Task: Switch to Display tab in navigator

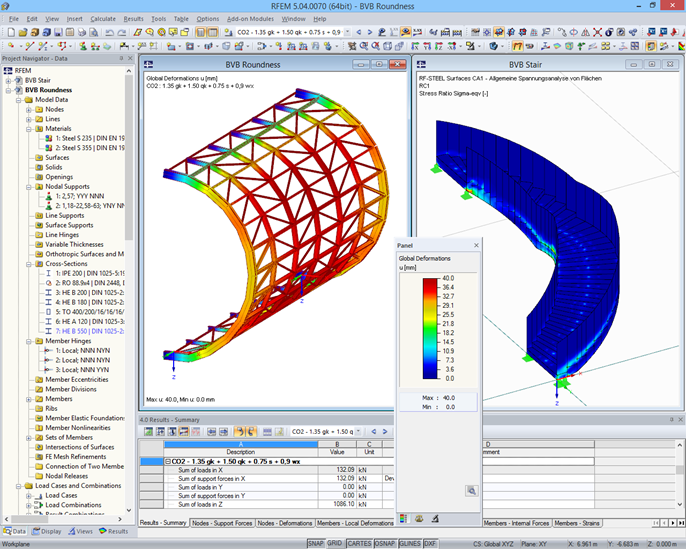Action: (46, 532)
